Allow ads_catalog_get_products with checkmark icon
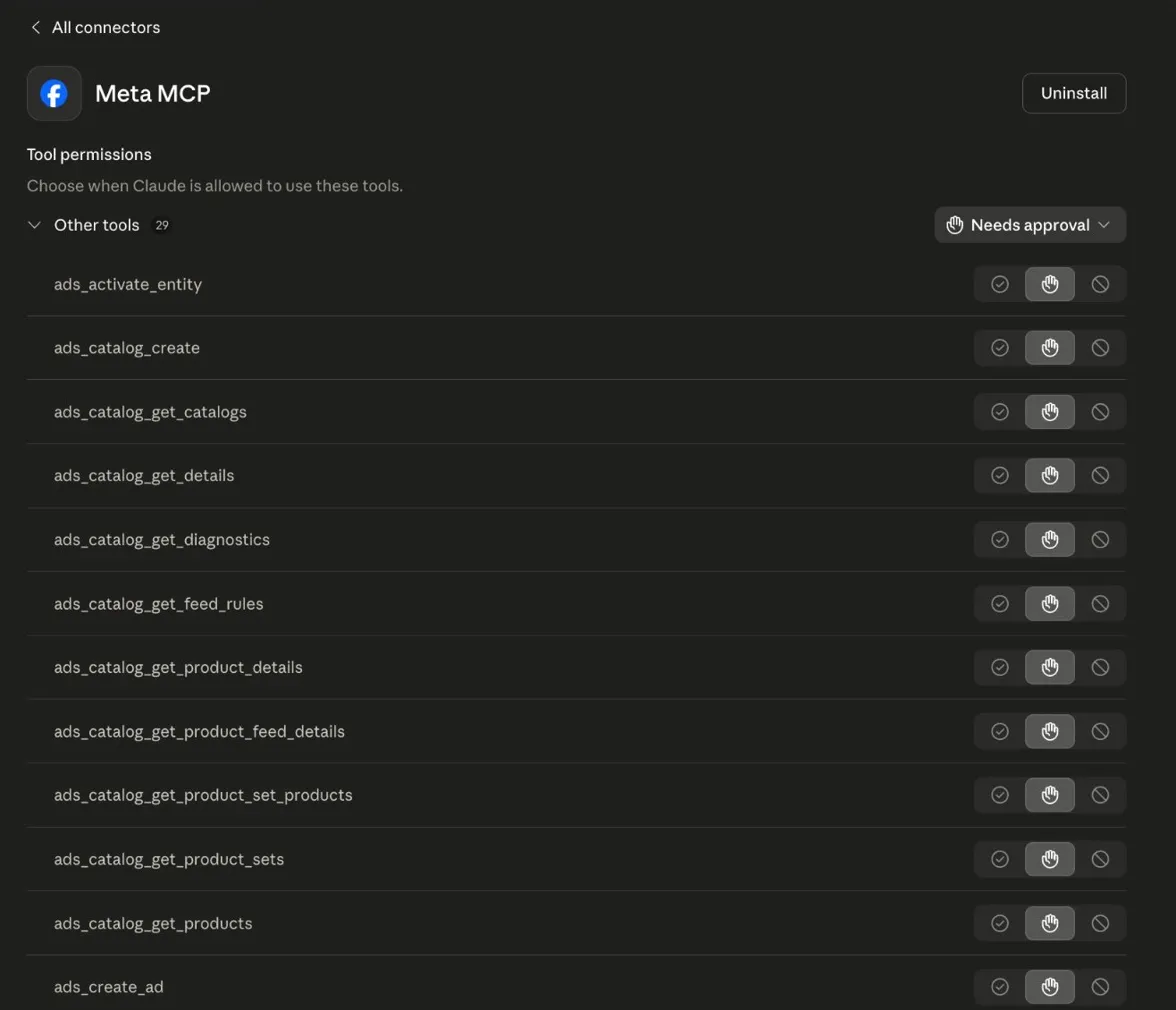Viewport: 1176px width, 1010px height. [x=999, y=923]
